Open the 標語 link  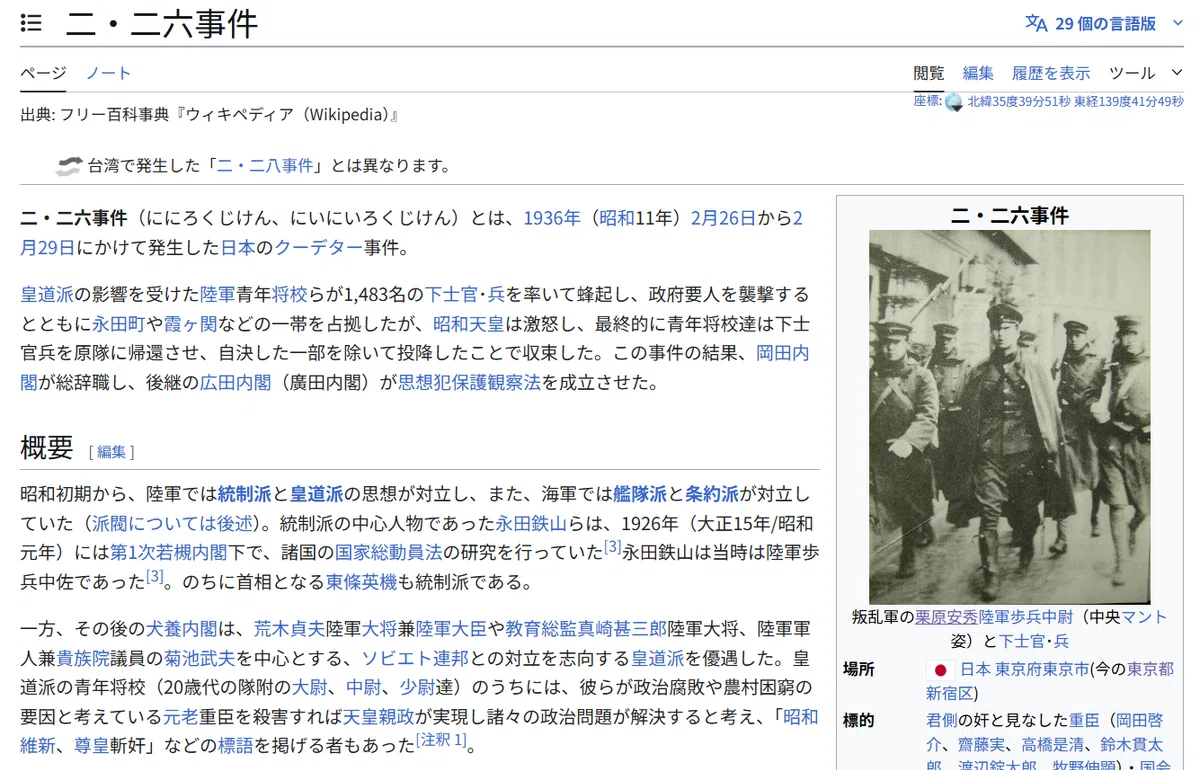235,745
